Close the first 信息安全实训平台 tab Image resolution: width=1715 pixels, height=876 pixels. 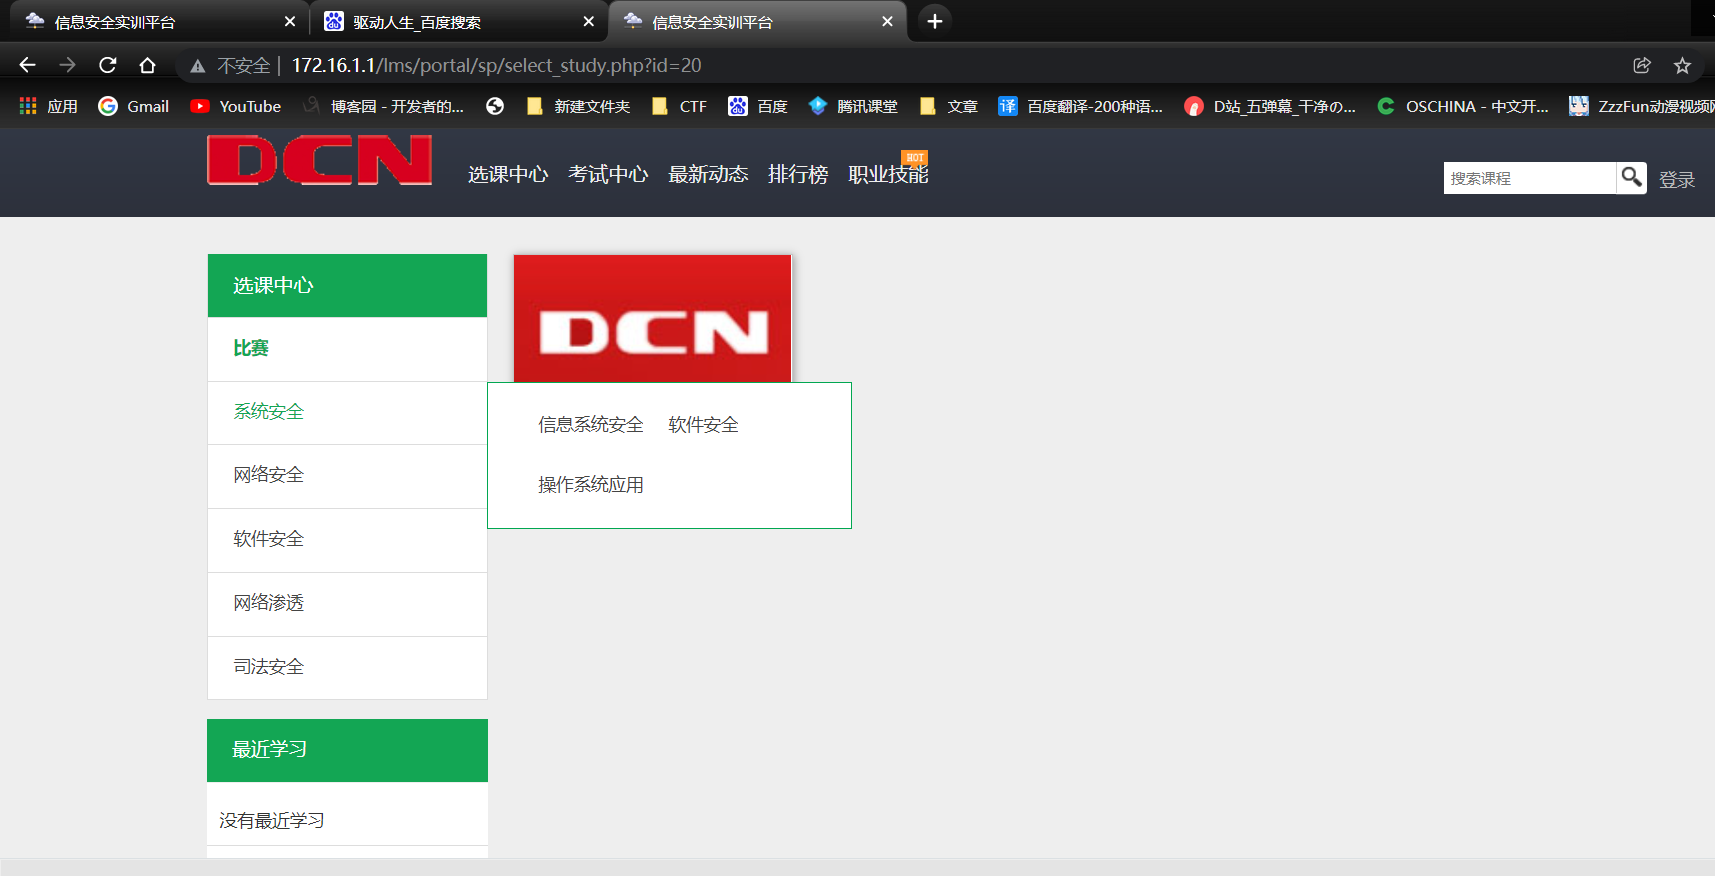tap(290, 22)
